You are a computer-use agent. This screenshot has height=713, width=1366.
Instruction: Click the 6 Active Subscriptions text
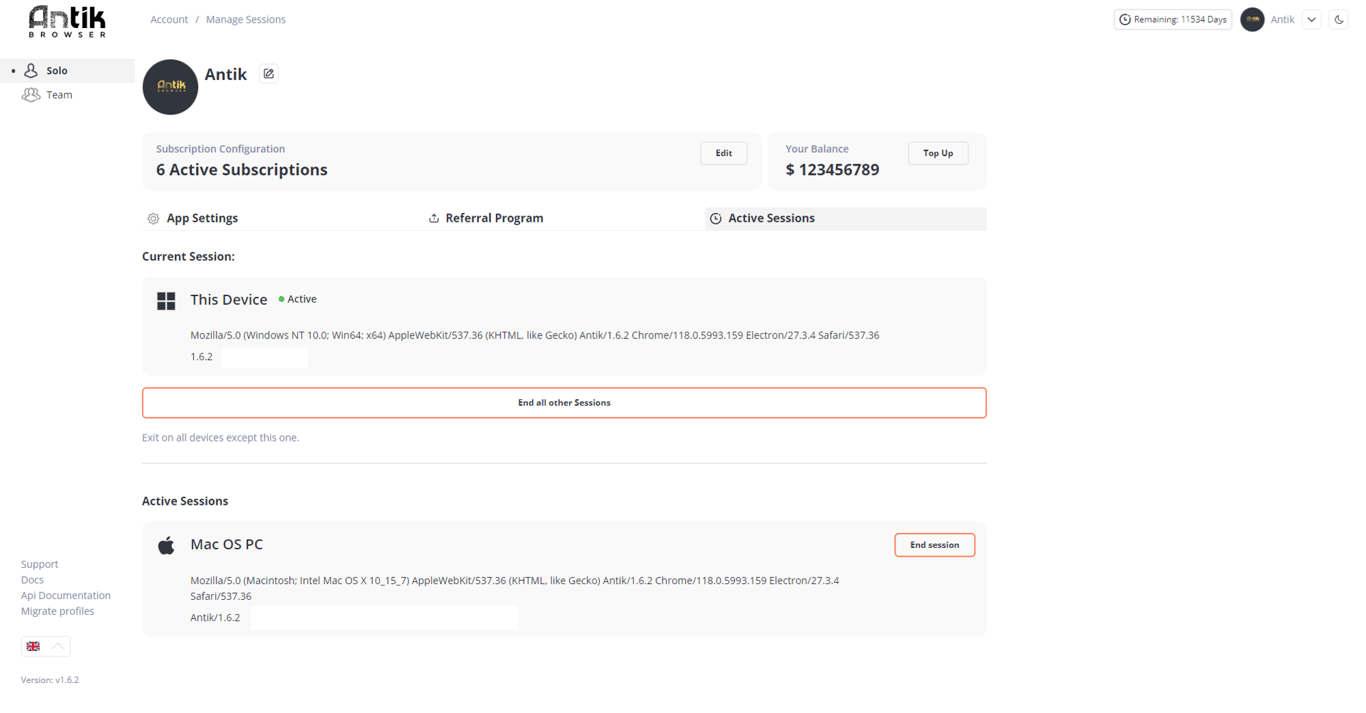242,170
